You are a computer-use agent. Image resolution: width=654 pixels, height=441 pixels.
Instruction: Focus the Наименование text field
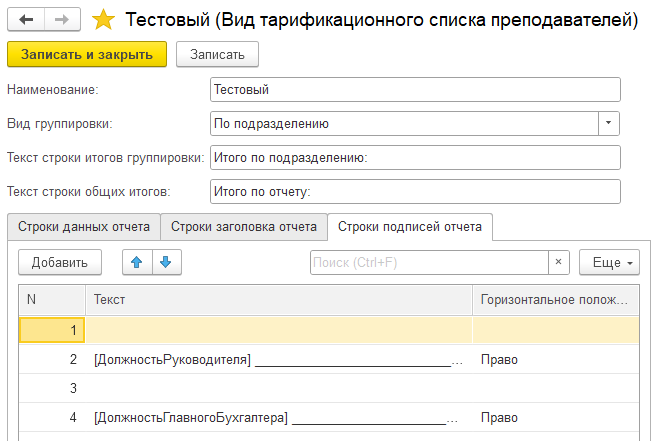(415, 90)
